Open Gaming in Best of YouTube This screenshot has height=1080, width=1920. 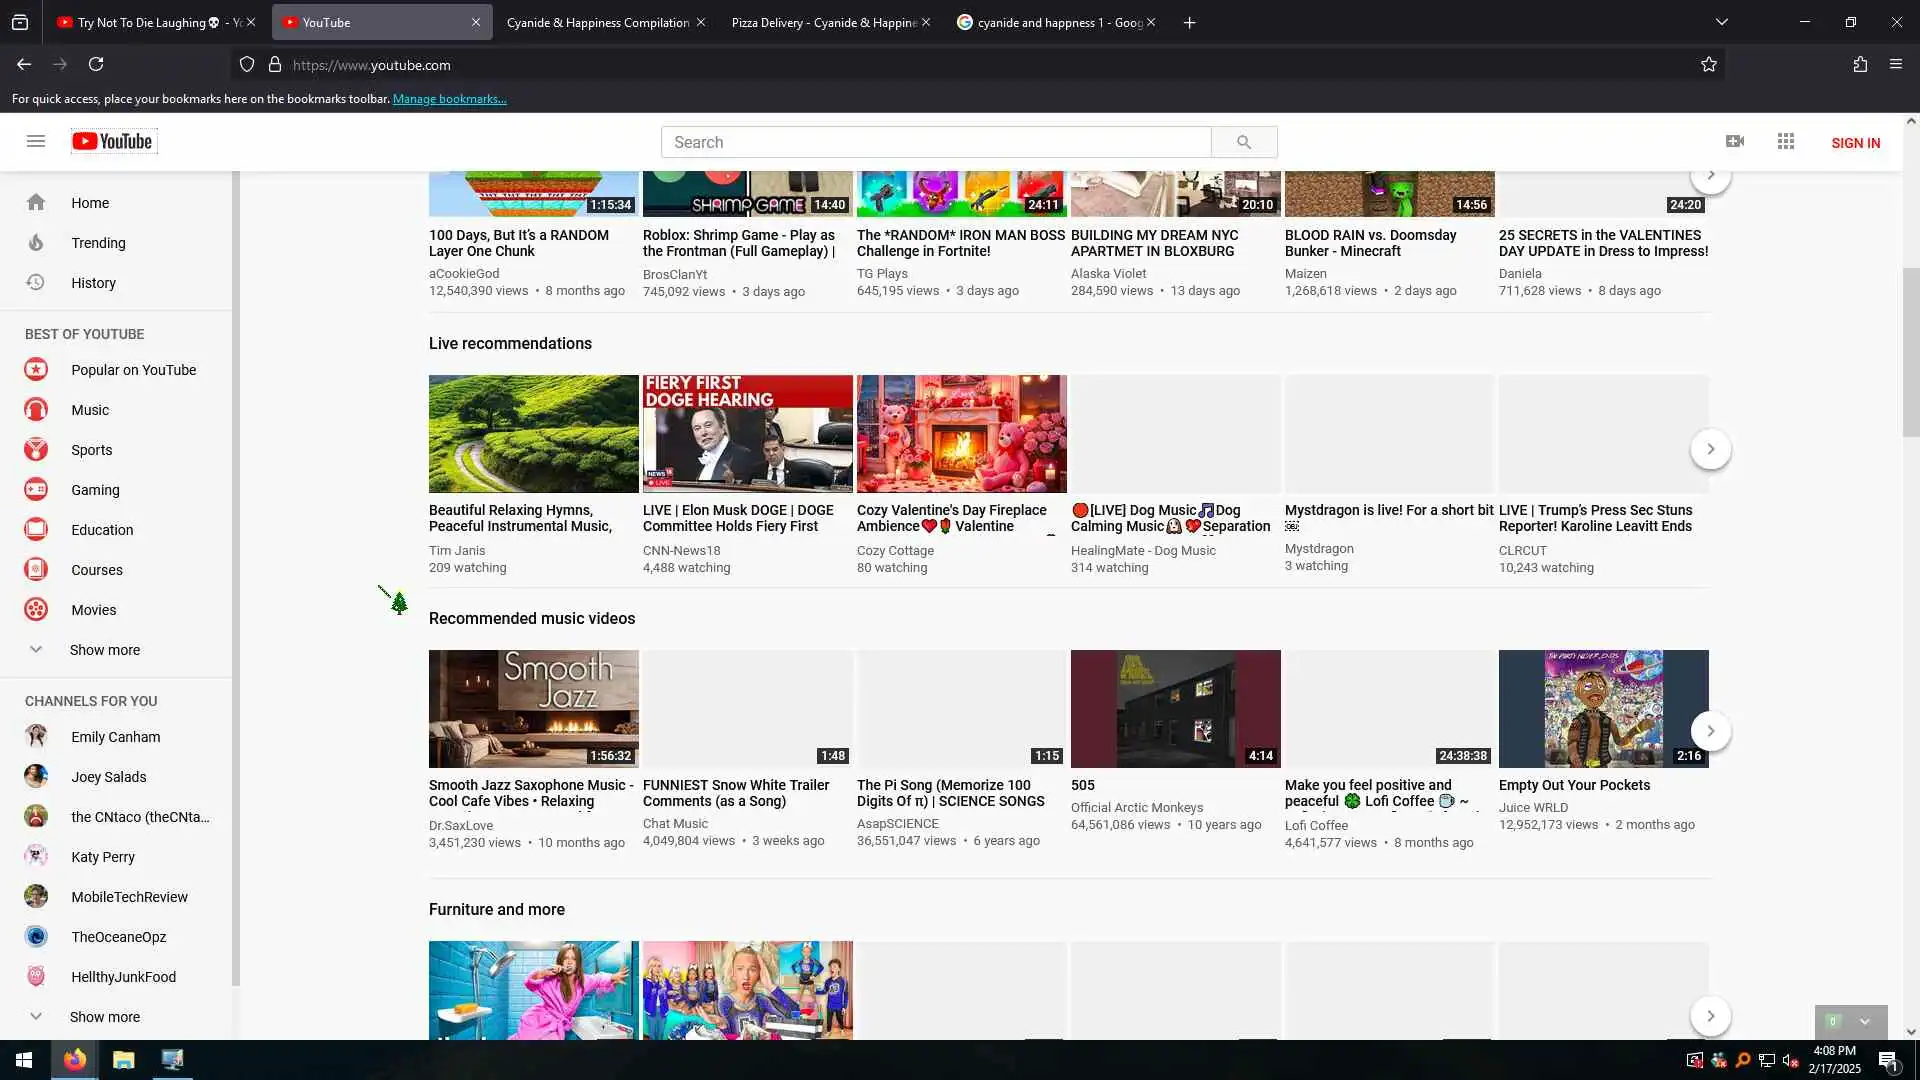(x=95, y=490)
